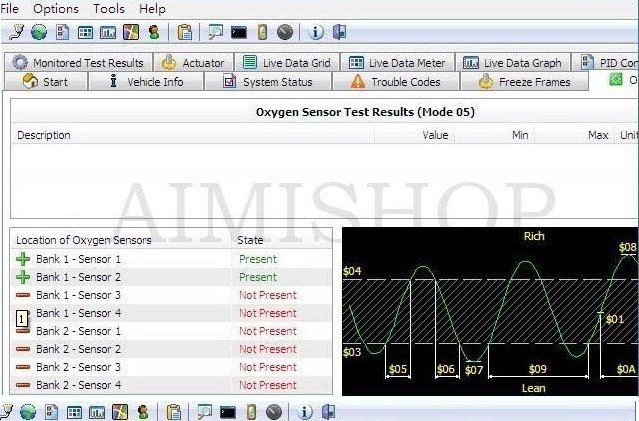This screenshot has height=421, width=639.
Task: Select the Bank 2 - Sensor 4 row
Action: pyautogui.click(x=171, y=385)
